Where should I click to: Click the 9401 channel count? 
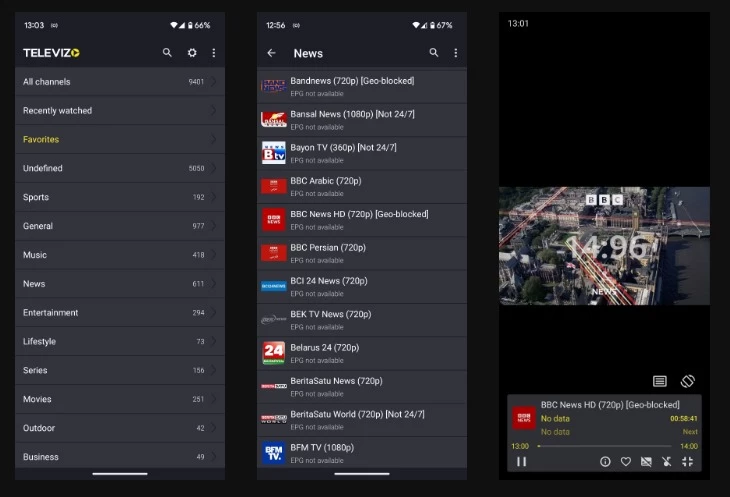196,82
